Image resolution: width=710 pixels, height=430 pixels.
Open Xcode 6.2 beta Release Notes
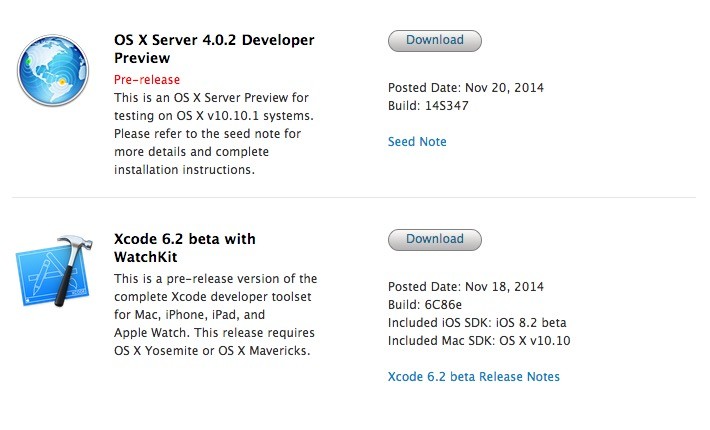tap(474, 377)
